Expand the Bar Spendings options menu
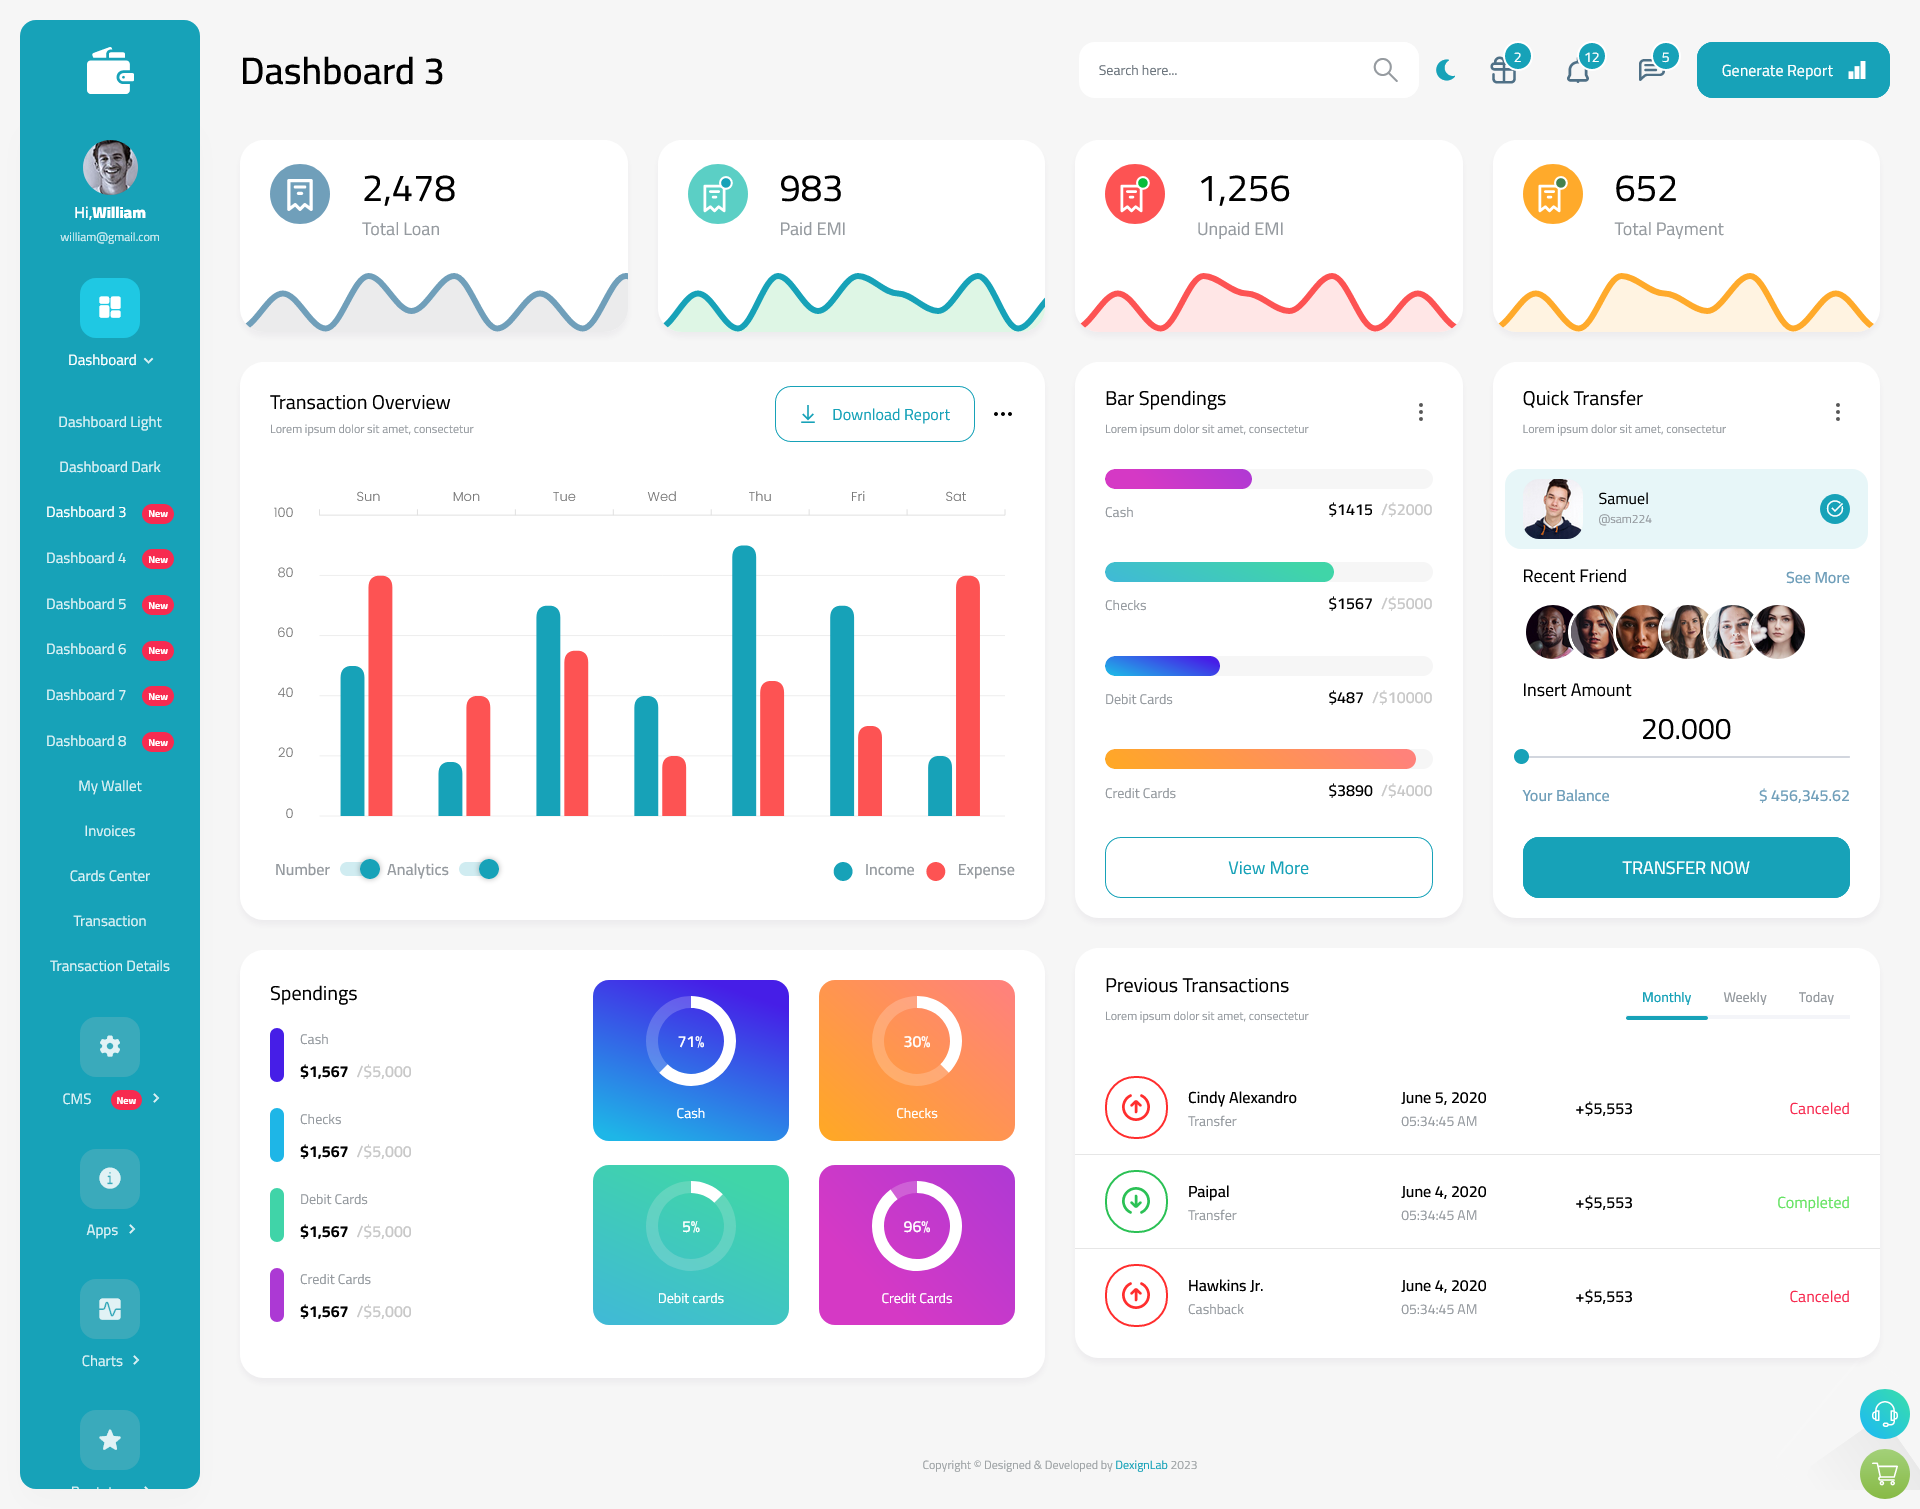1920x1509 pixels. click(1421, 410)
